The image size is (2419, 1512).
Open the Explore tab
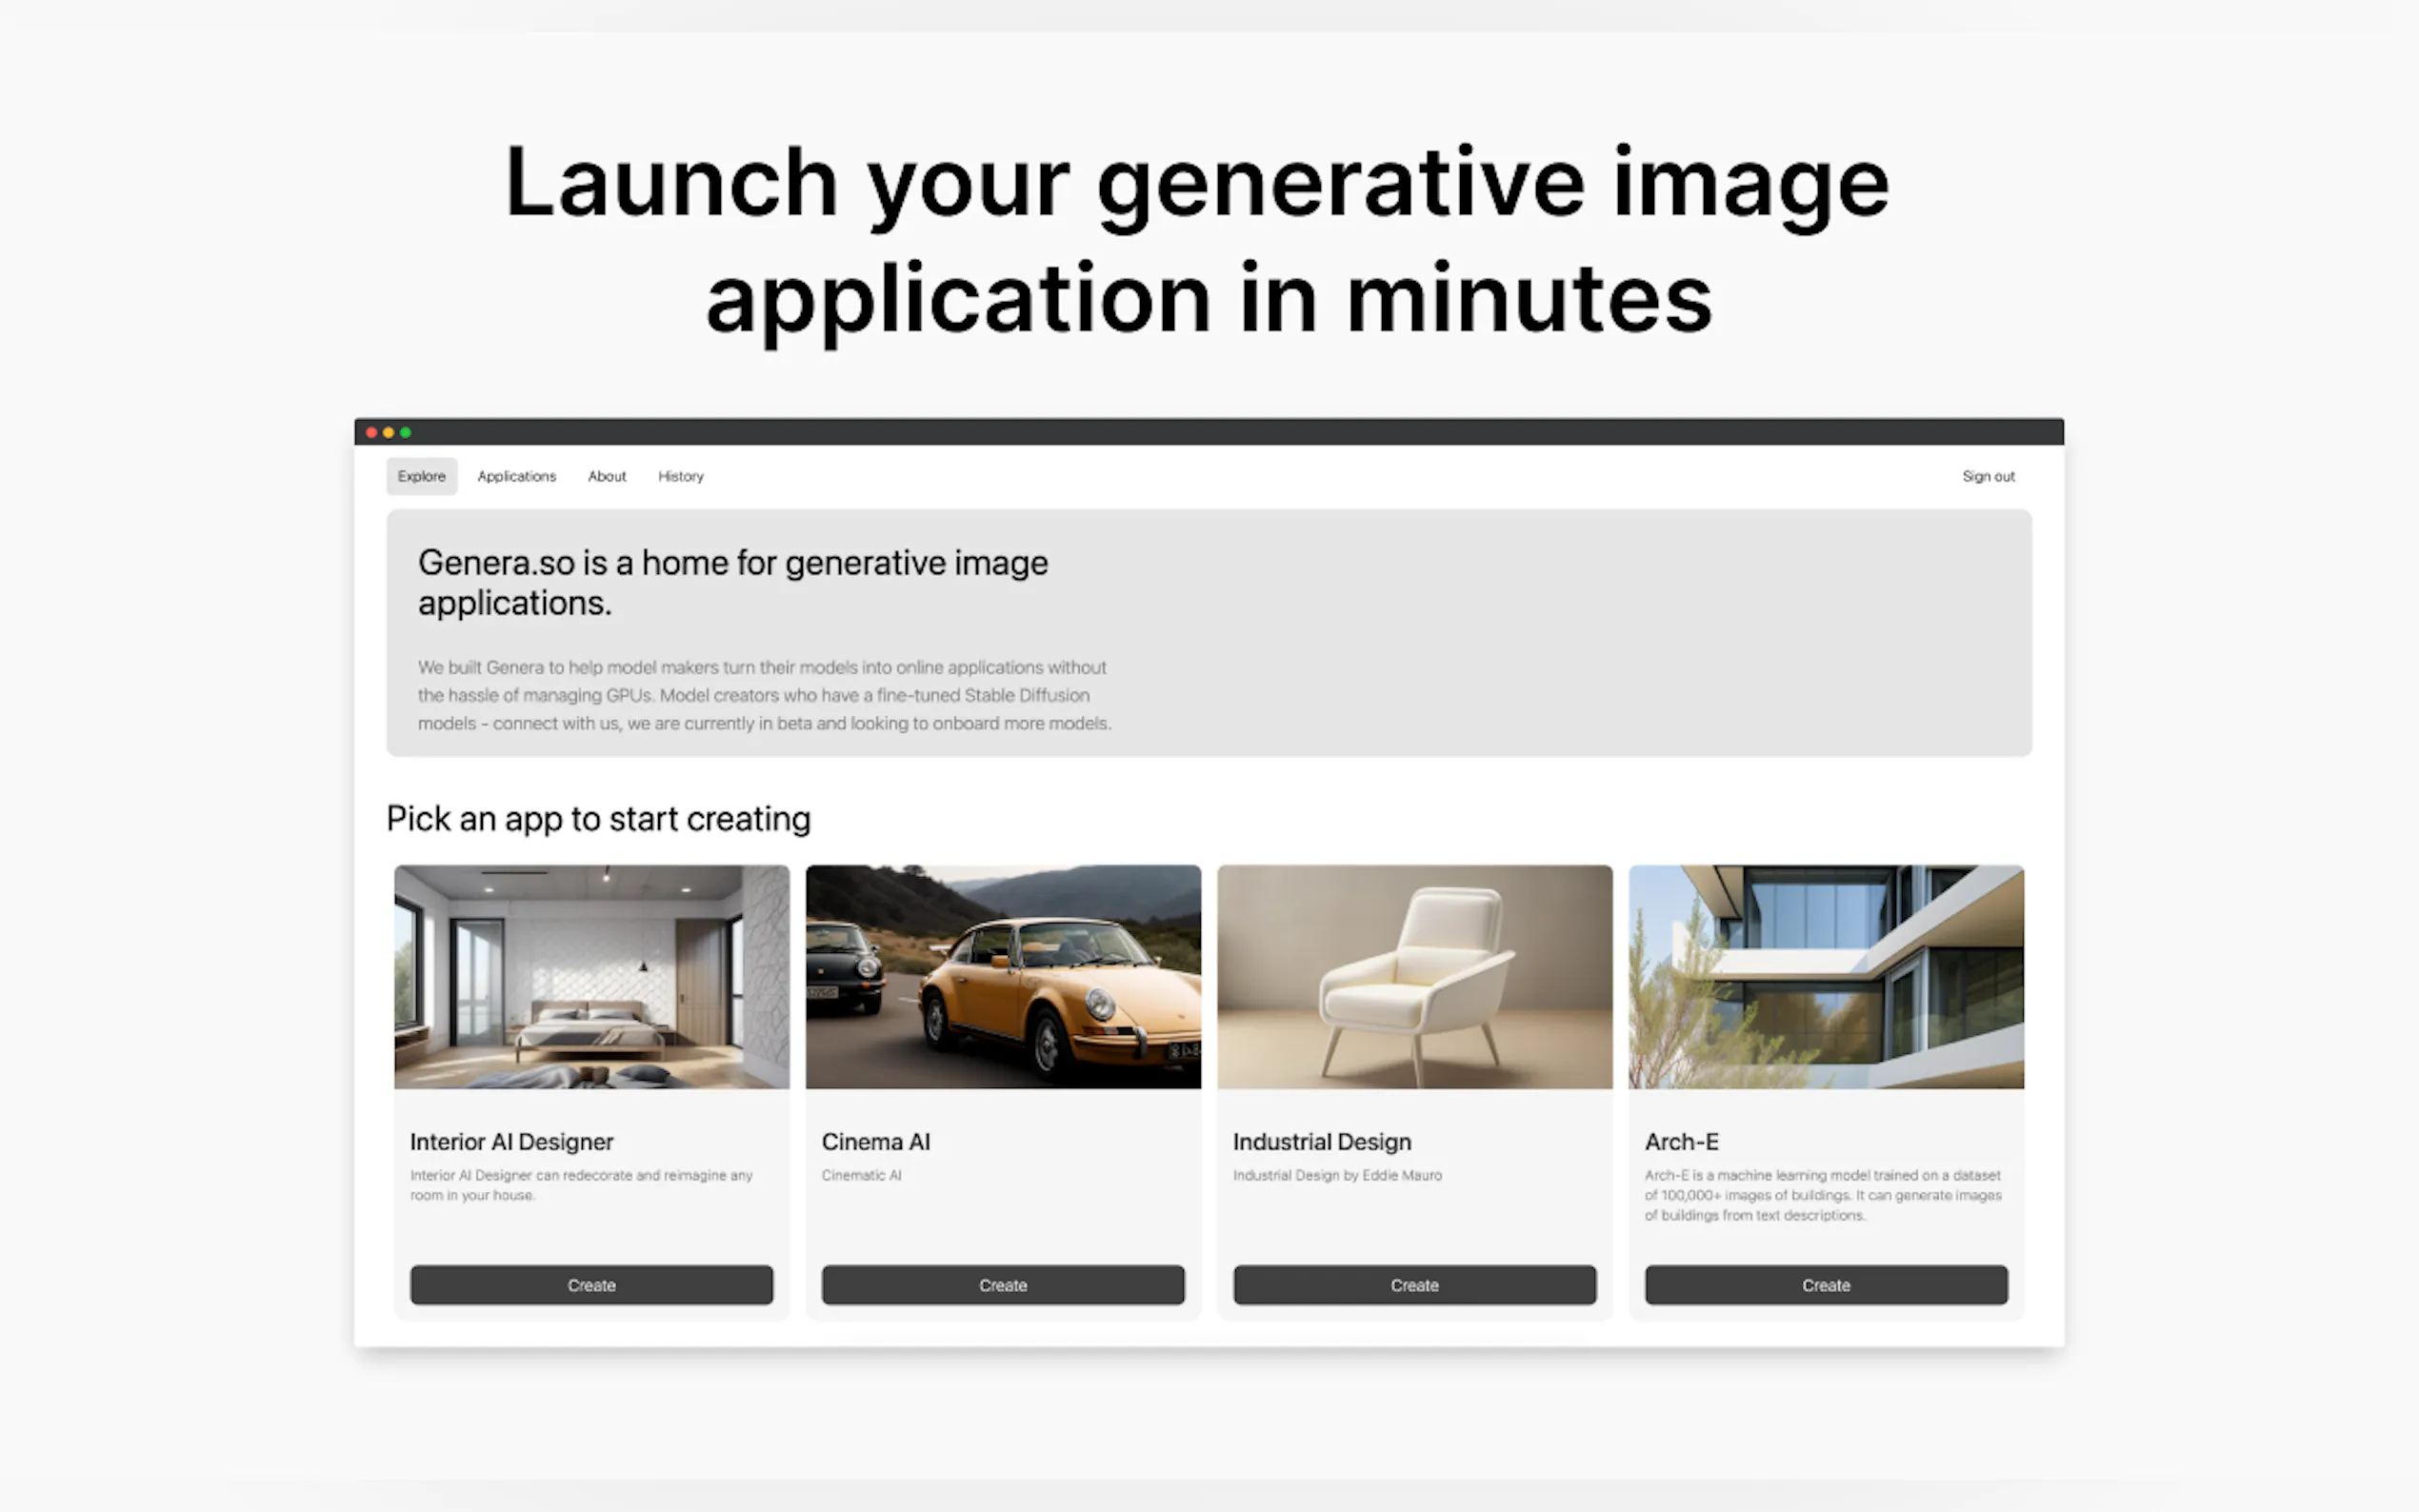[x=421, y=476]
